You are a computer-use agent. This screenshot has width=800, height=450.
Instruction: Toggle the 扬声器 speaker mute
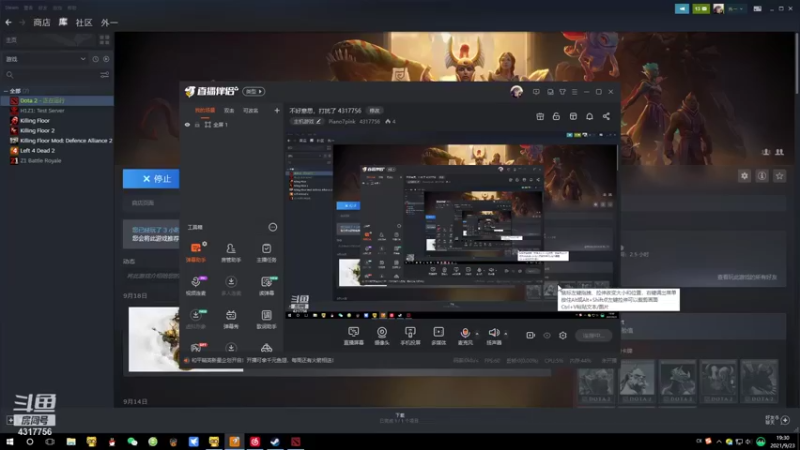[493, 336]
